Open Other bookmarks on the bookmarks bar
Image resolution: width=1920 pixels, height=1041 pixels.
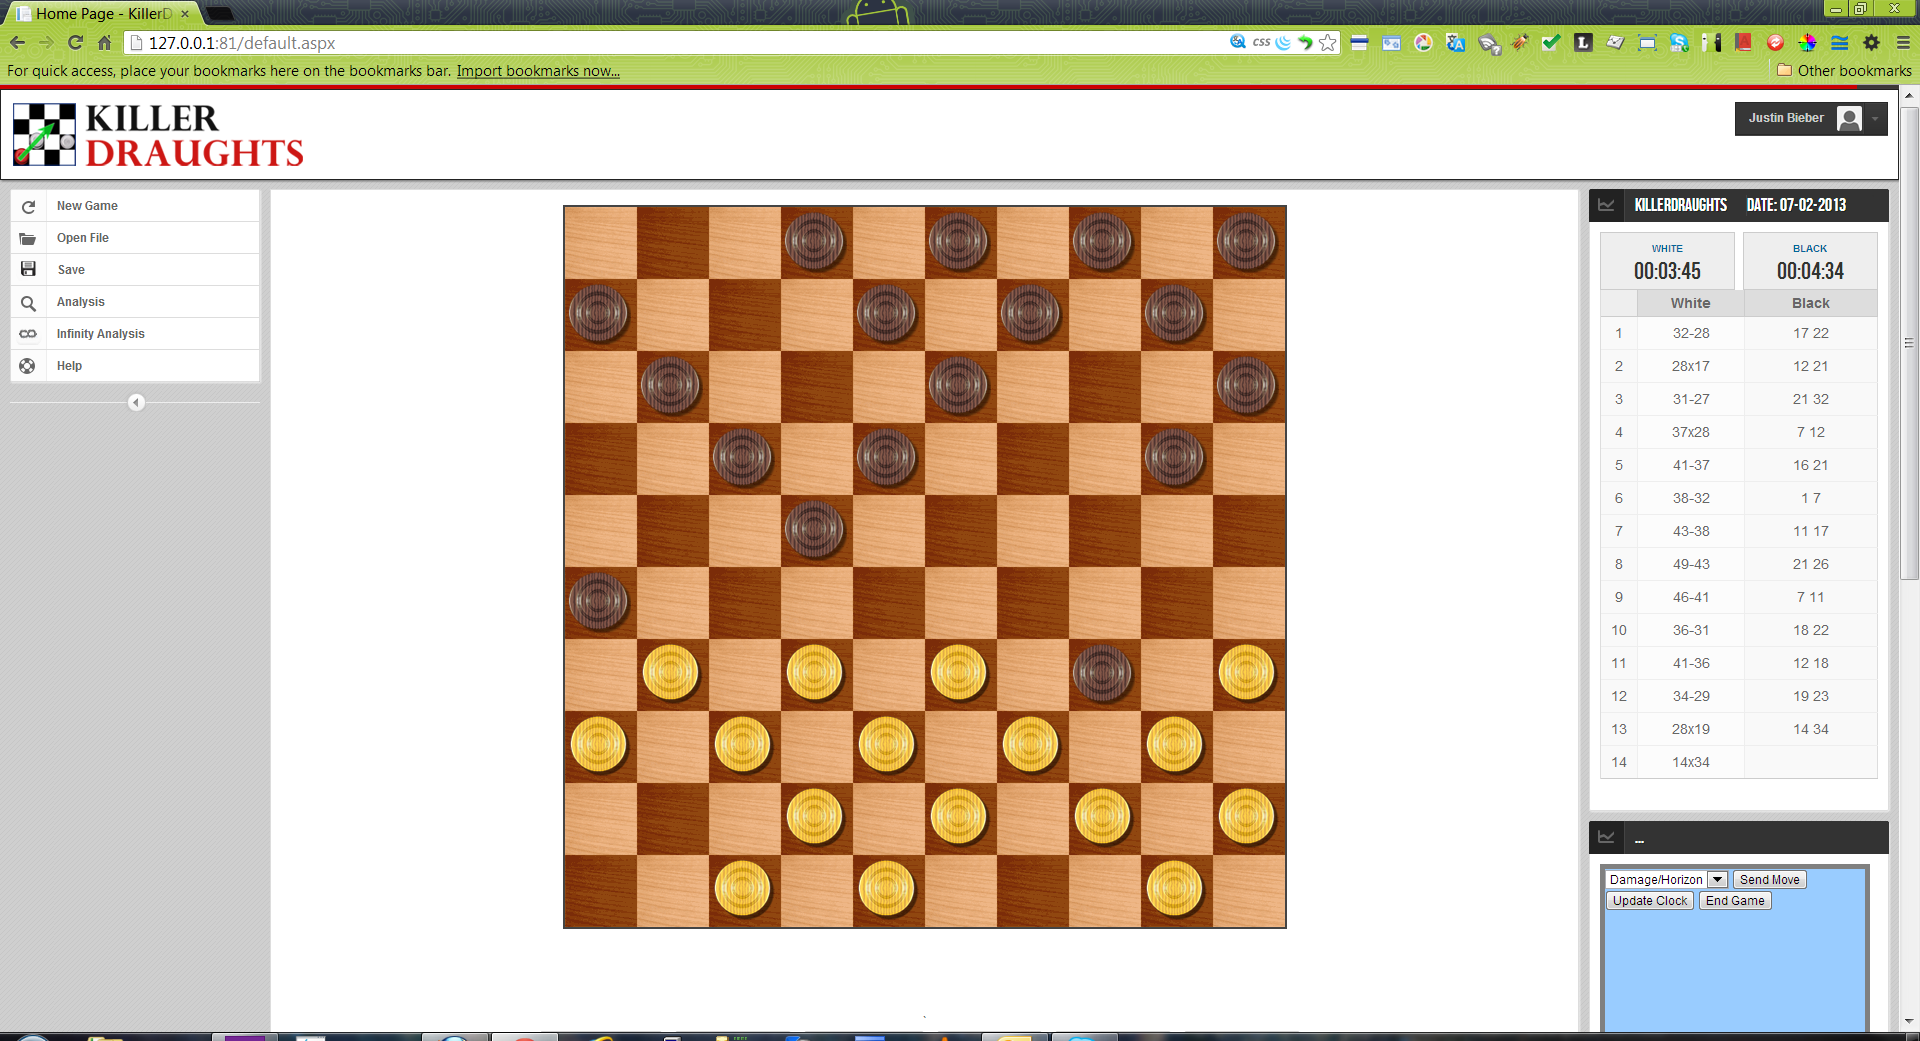coord(1845,70)
